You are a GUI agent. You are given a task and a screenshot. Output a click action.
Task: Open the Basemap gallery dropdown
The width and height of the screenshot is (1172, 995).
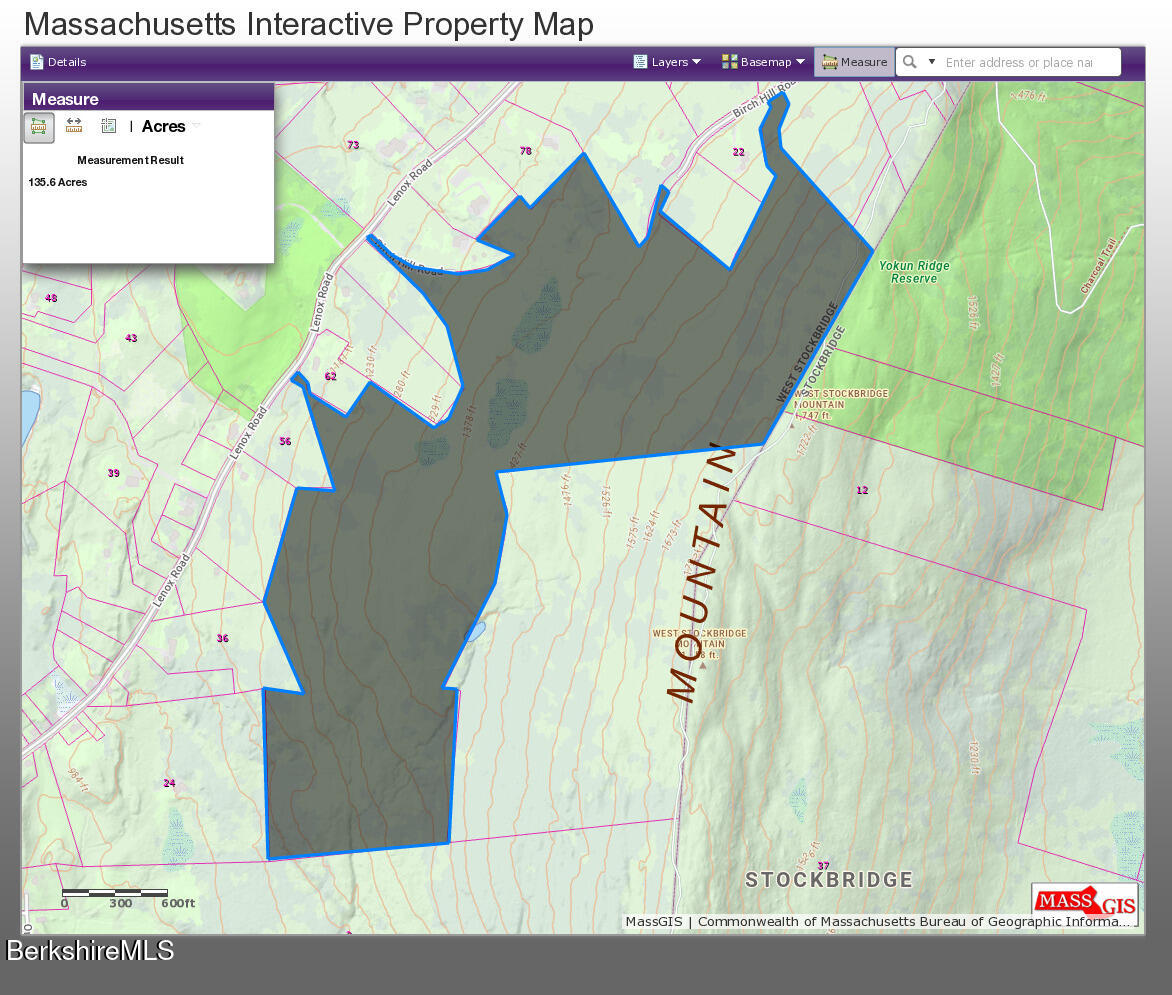tap(763, 62)
